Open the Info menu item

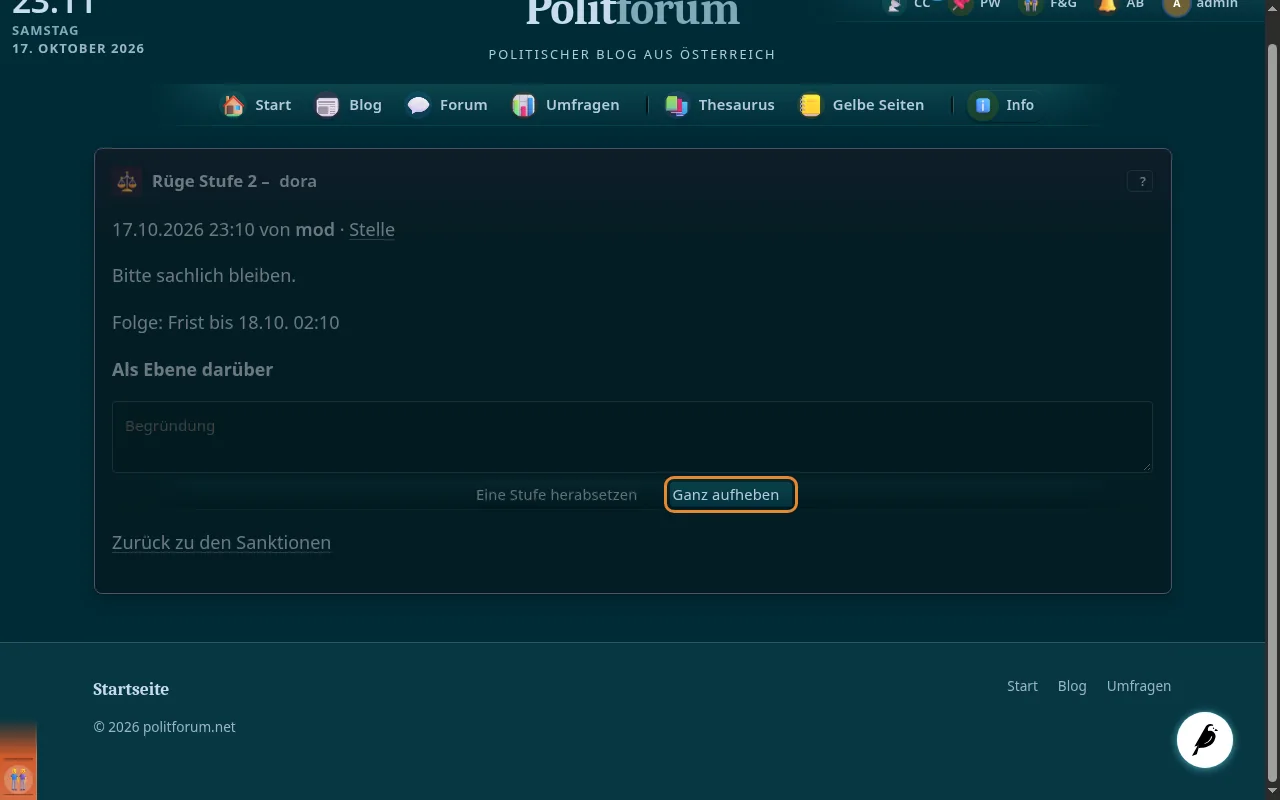pyautogui.click(x=1003, y=105)
